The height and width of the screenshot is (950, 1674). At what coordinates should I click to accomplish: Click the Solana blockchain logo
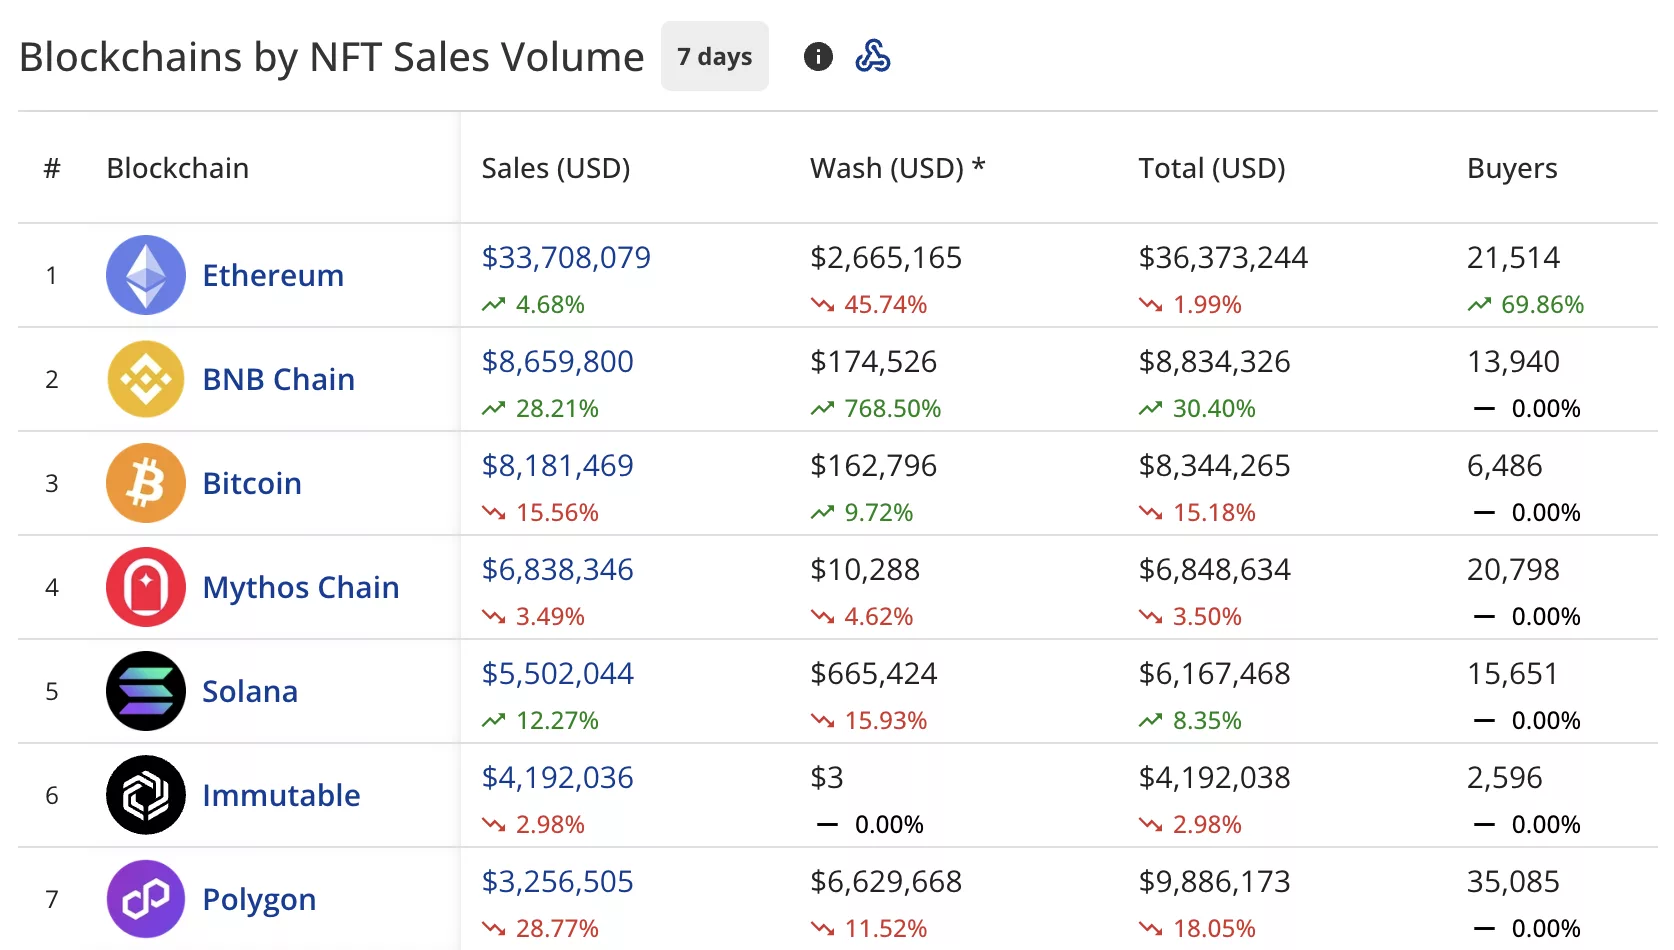tap(145, 691)
